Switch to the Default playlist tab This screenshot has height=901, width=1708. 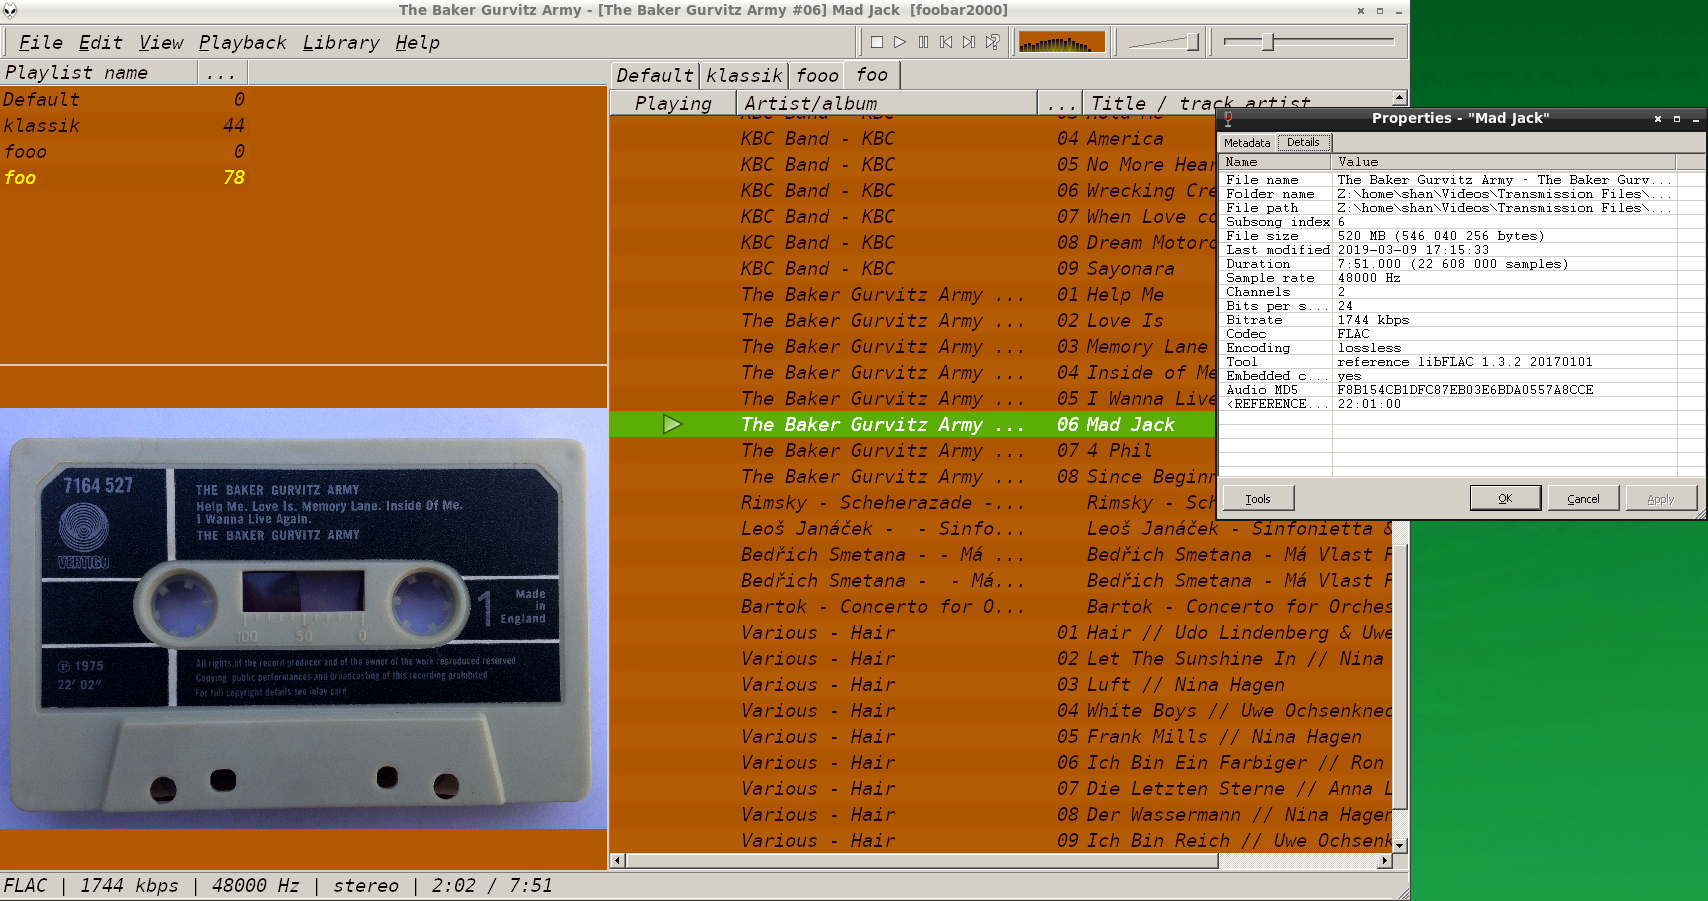point(655,75)
